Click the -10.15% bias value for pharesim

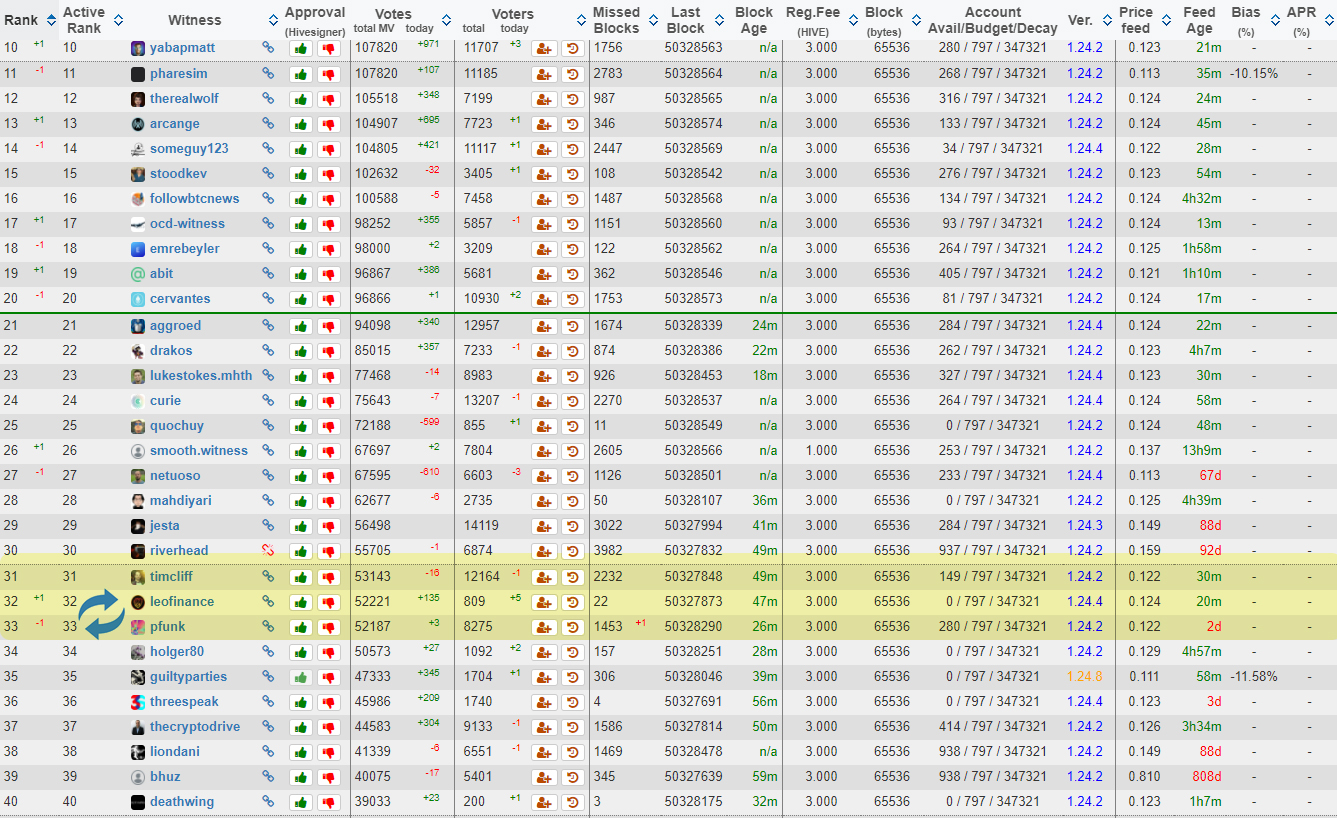click(1254, 74)
